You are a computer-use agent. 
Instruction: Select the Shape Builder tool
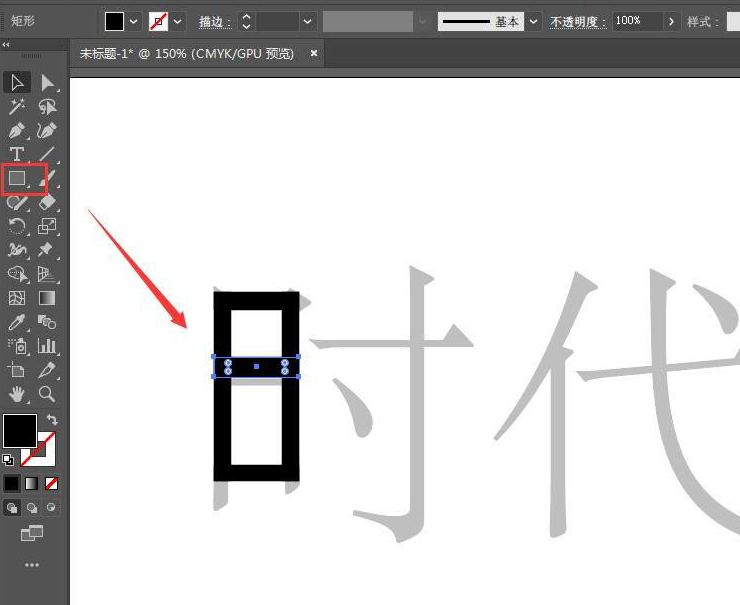[17, 274]
